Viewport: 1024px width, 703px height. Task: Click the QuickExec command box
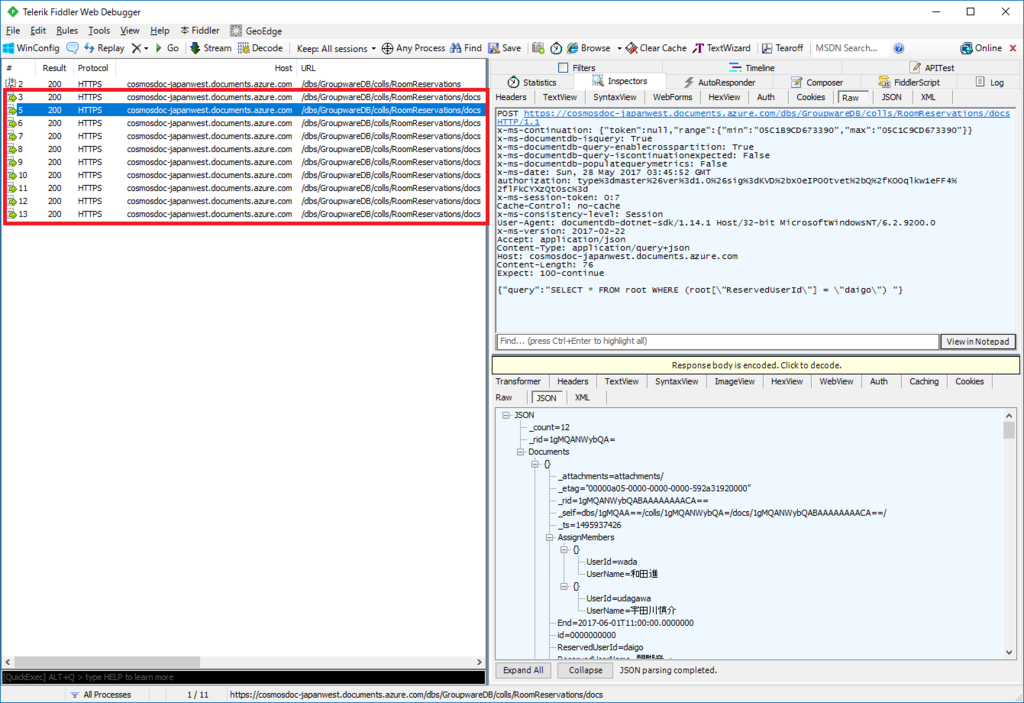[x=244, y=677]
